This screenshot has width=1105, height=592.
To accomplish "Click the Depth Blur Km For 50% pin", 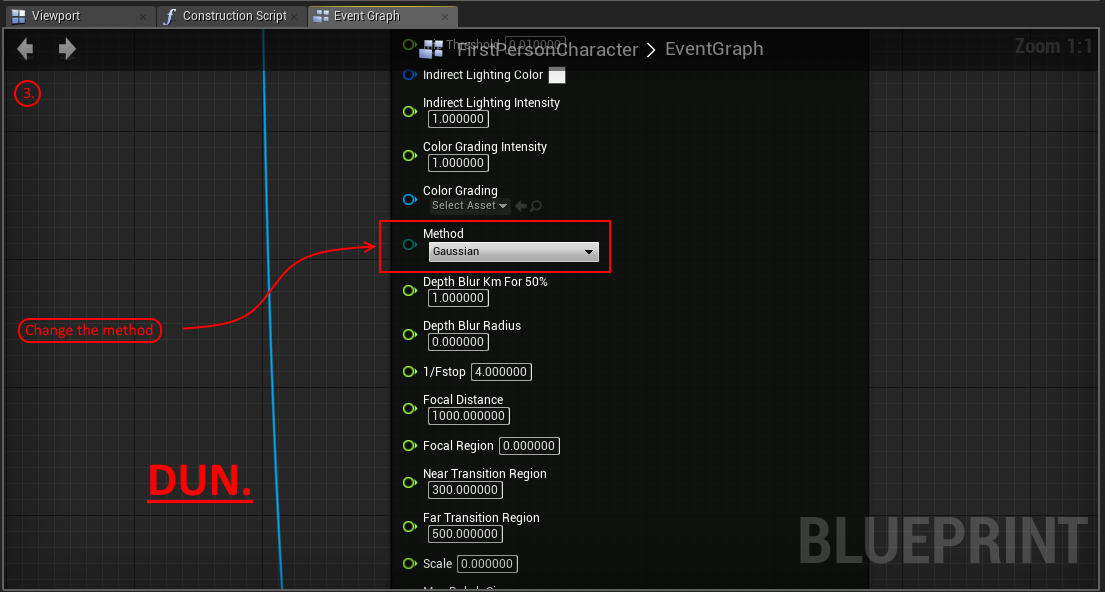I will 409,290.
